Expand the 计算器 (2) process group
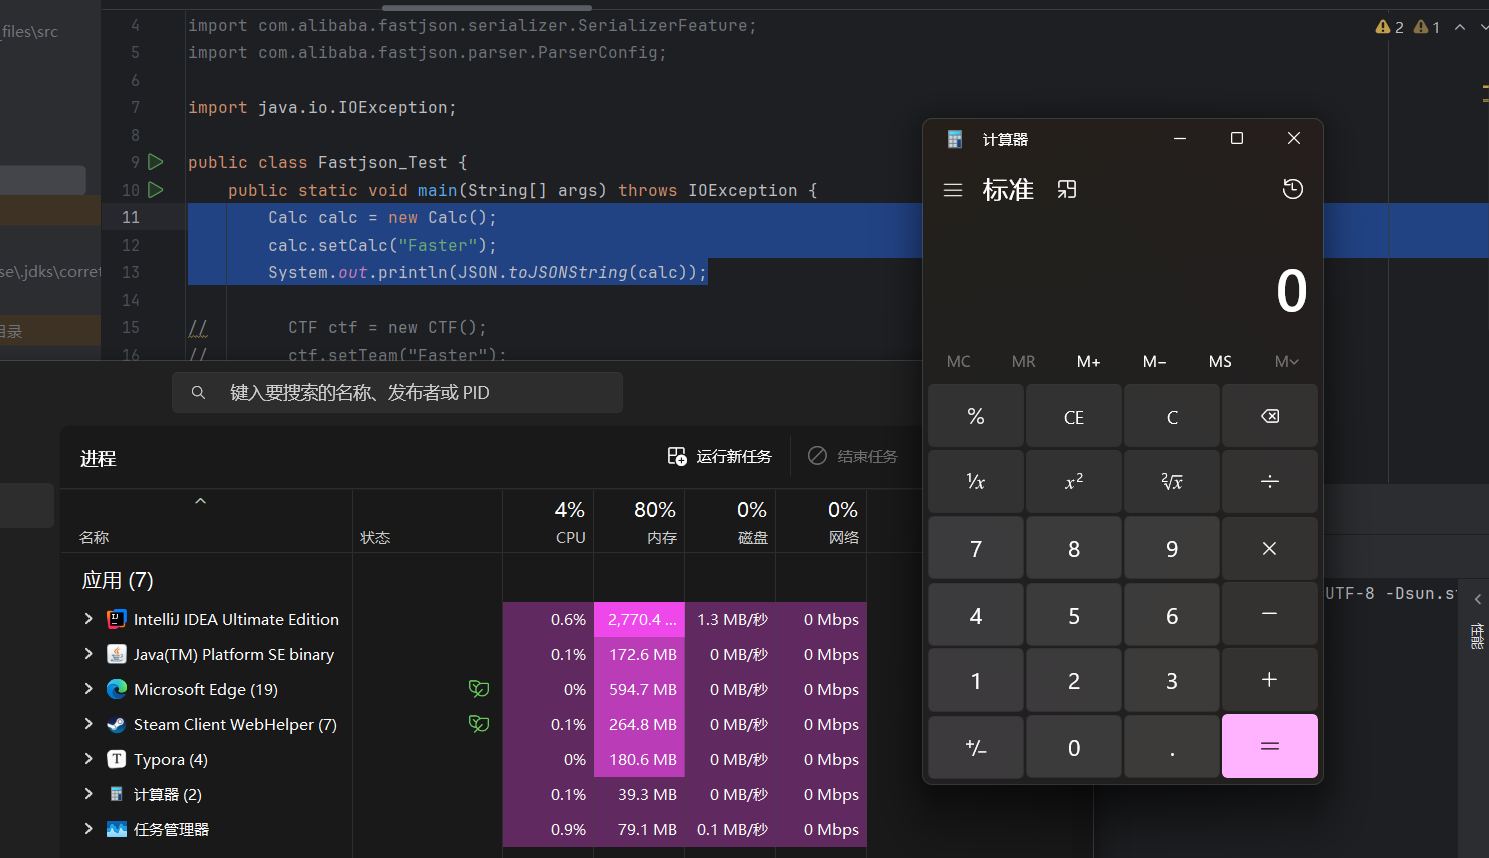 click(x=88, y=794)
